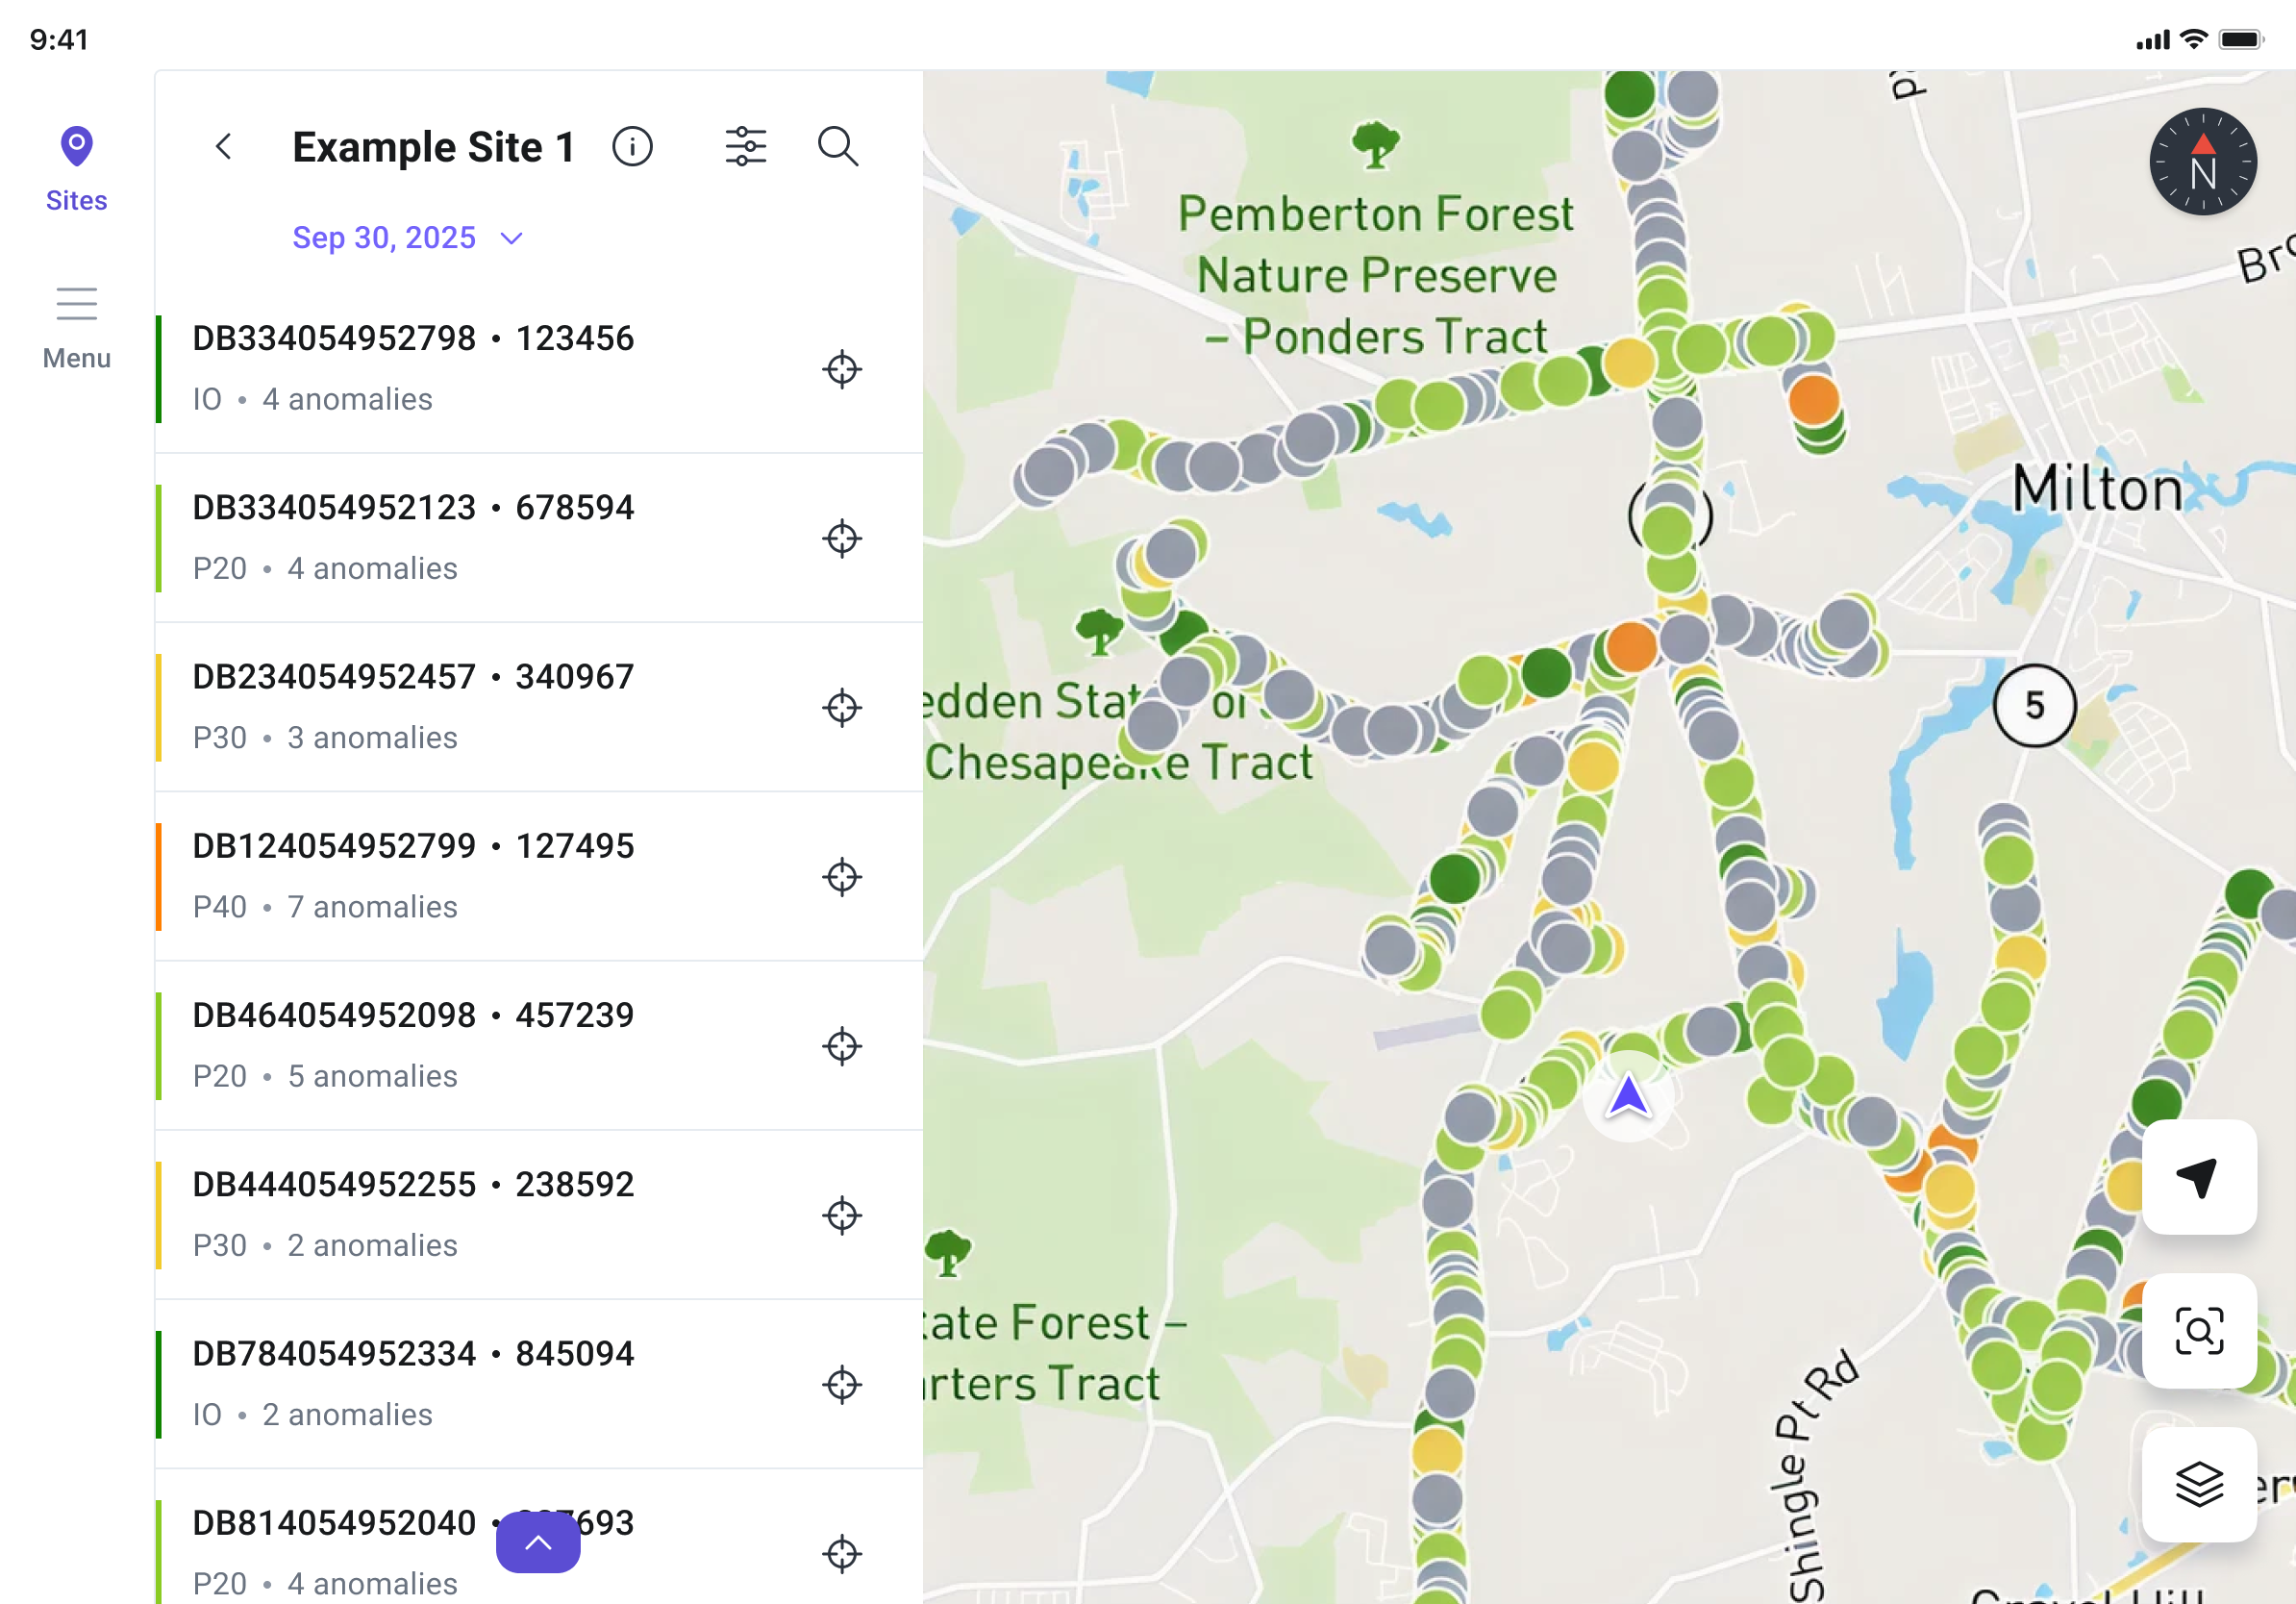The image size is (2296, 1604).
Task: Locate DB124054952799 with its crosshair icon
Action: (842, 877)
